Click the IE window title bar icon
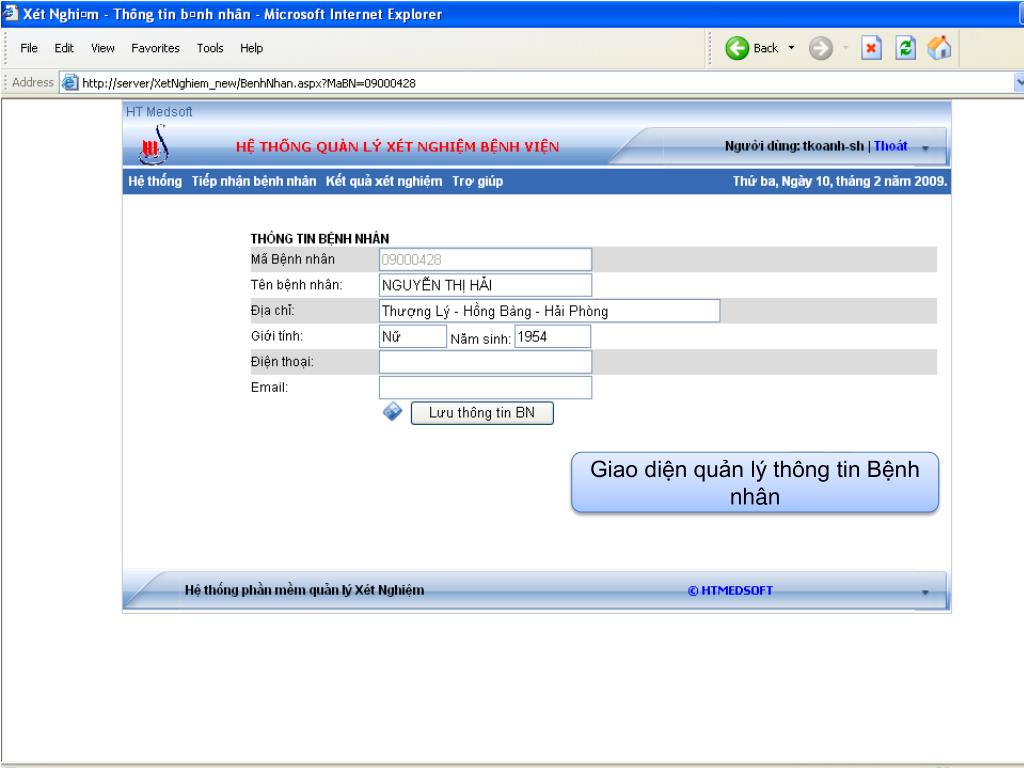This screenshot has width=1024, height=768. click(10, 13)
